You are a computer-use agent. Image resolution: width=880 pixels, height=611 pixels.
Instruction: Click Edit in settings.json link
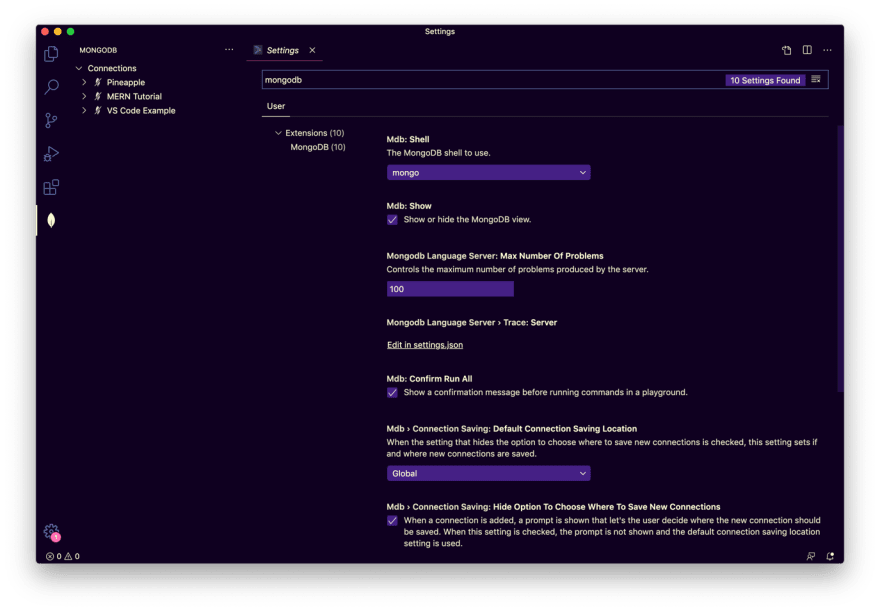[x=425, y=345]
